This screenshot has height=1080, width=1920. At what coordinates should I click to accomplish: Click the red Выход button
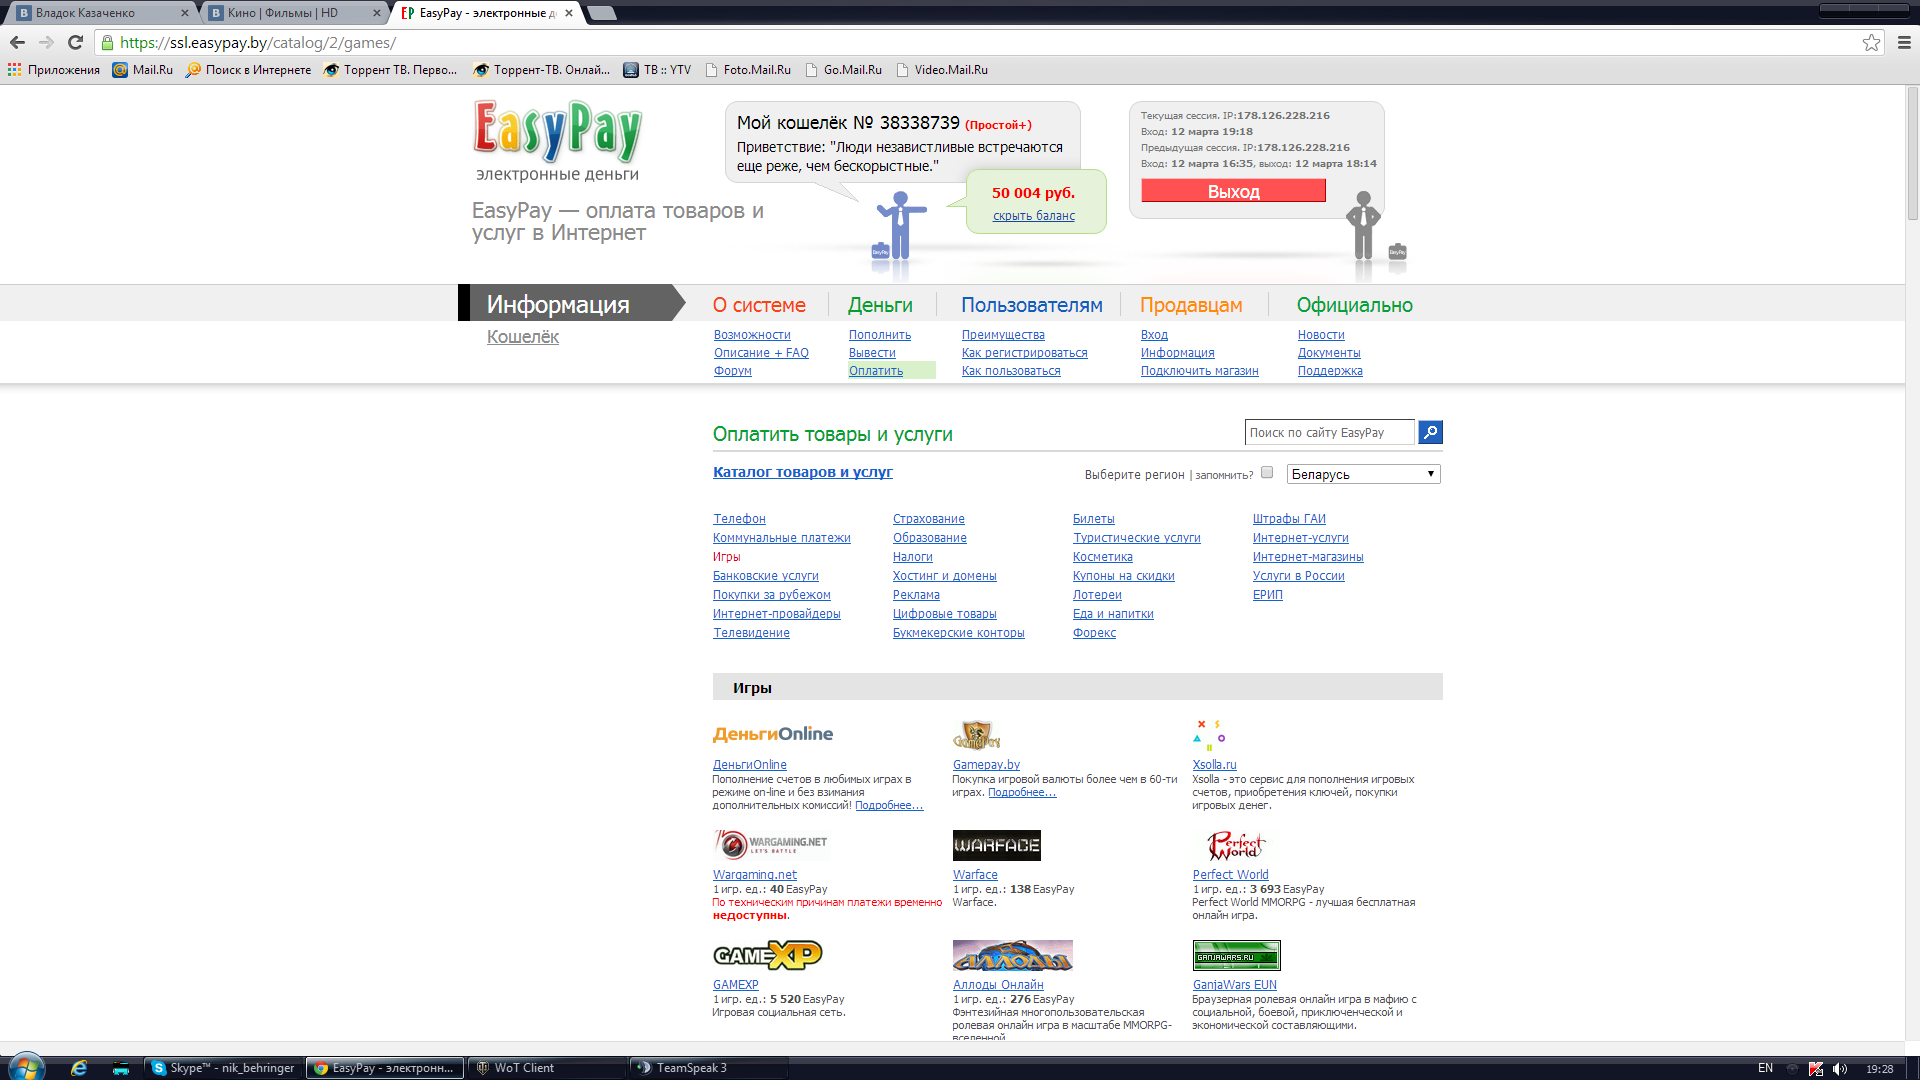(1233, 191)
